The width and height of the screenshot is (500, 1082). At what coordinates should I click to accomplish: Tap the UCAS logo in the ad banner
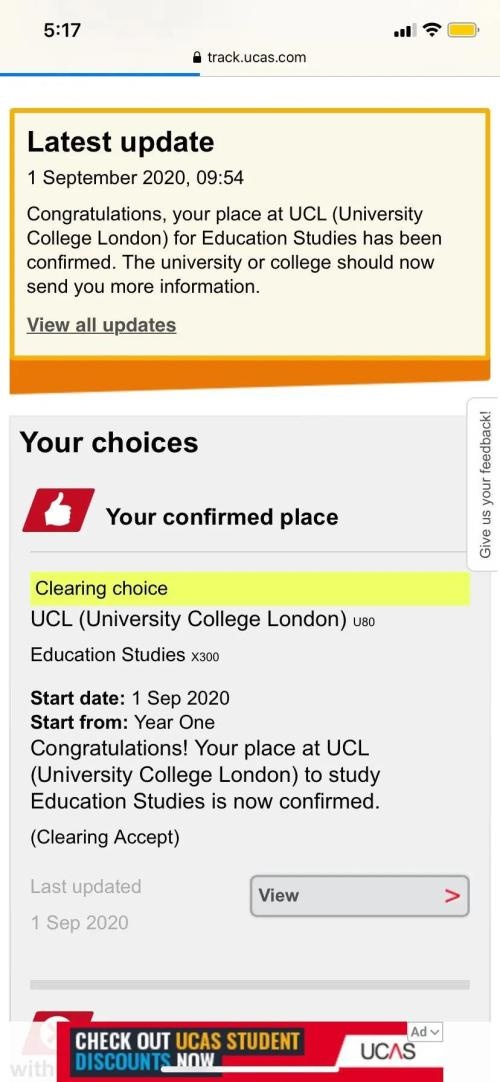pos(388,1051)
